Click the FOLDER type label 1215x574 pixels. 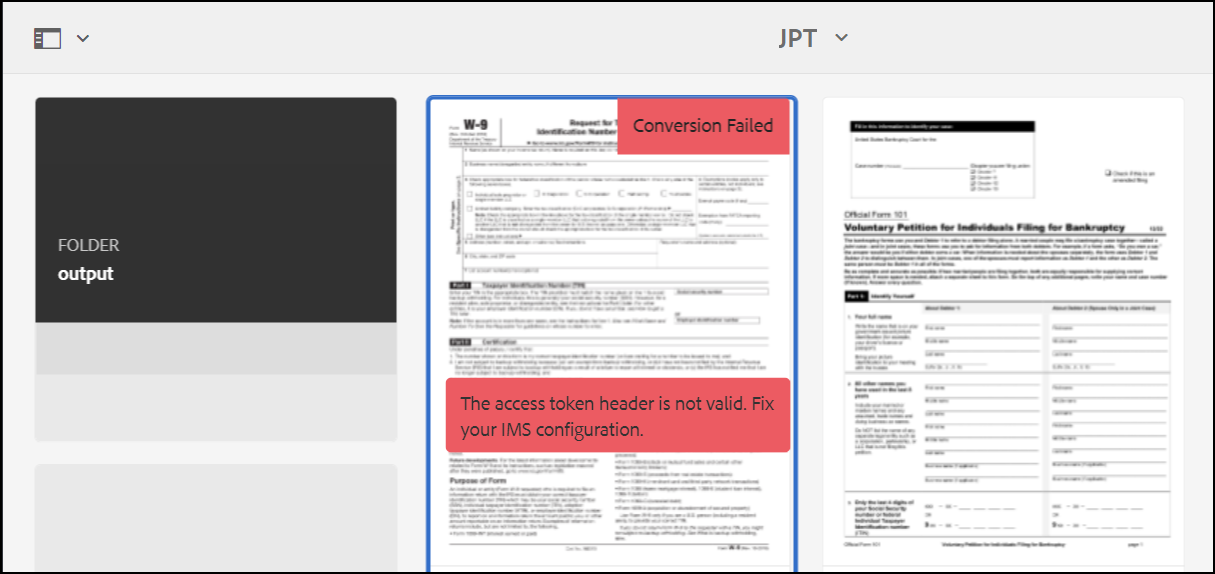(x=88, y=245)
